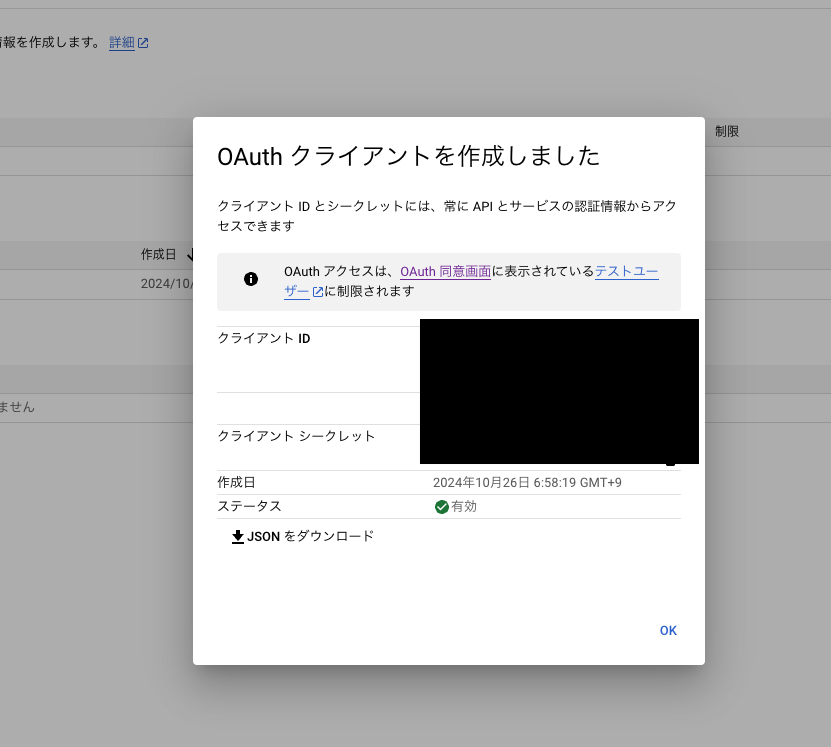Open the OAuth 同意画面 link
Viewport: 831px width, 747px height.
(x=446, y=270)
